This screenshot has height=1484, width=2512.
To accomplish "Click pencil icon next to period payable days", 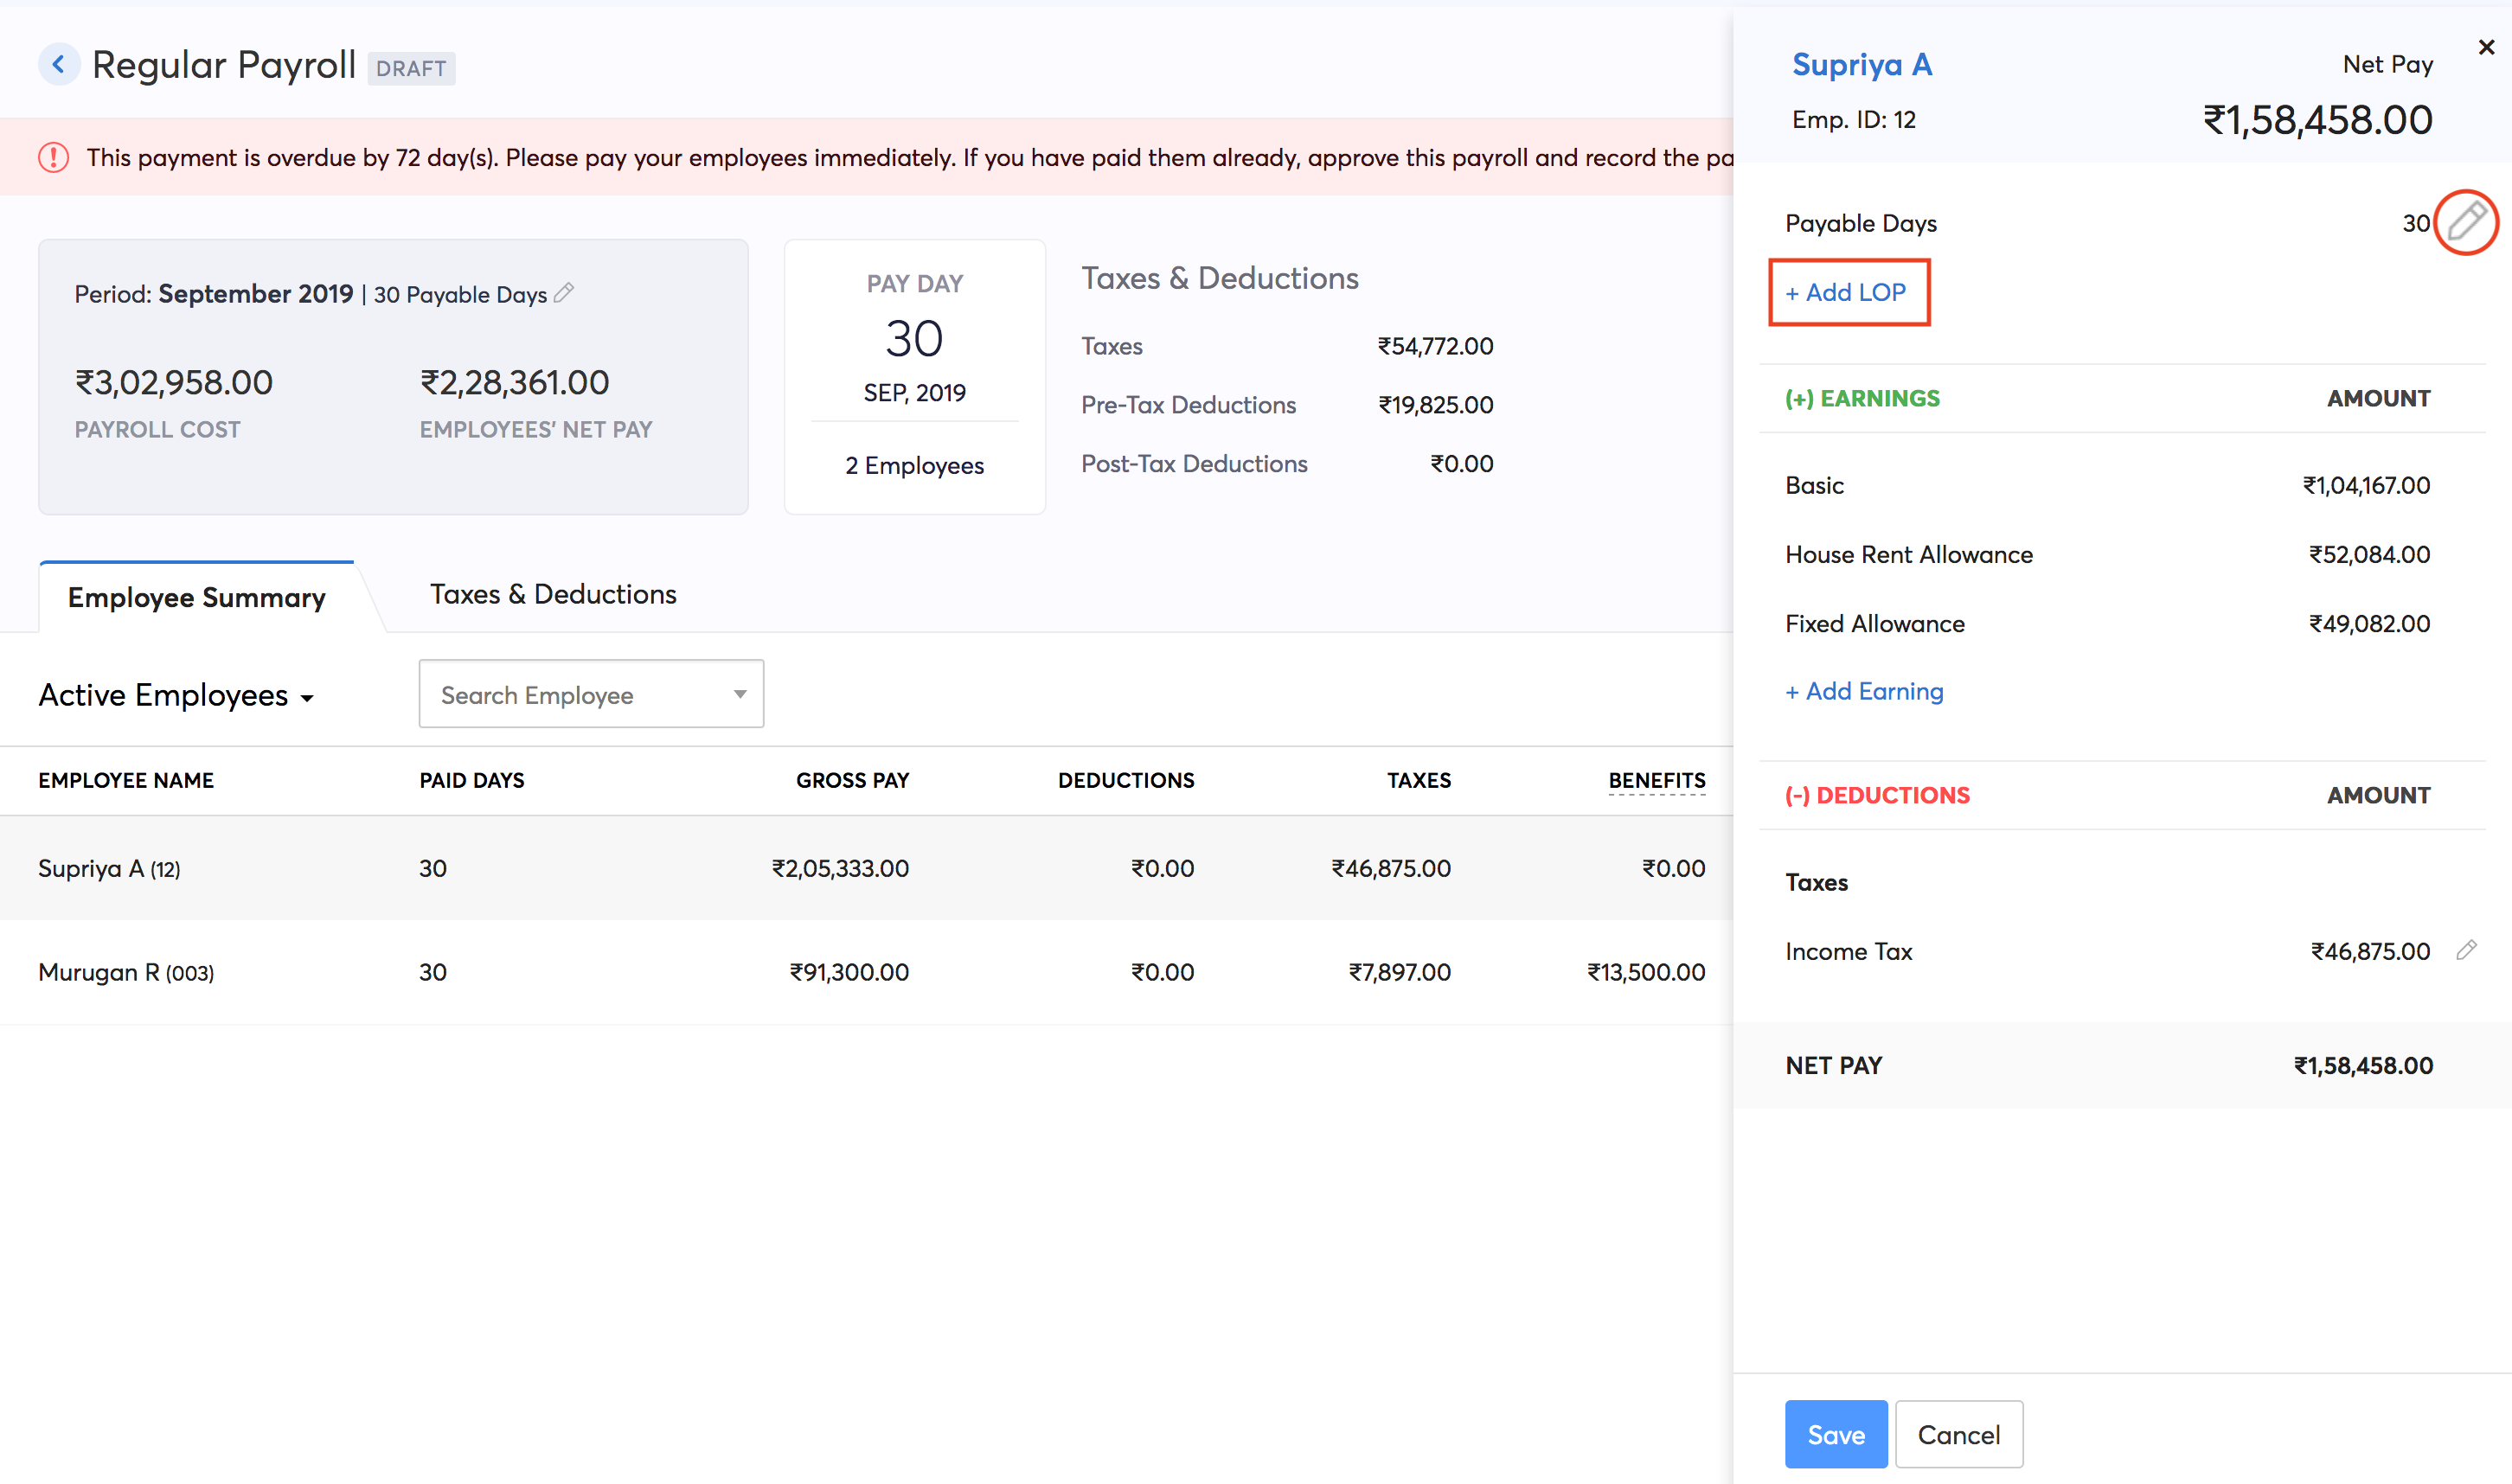I will (x=564, y=293).
